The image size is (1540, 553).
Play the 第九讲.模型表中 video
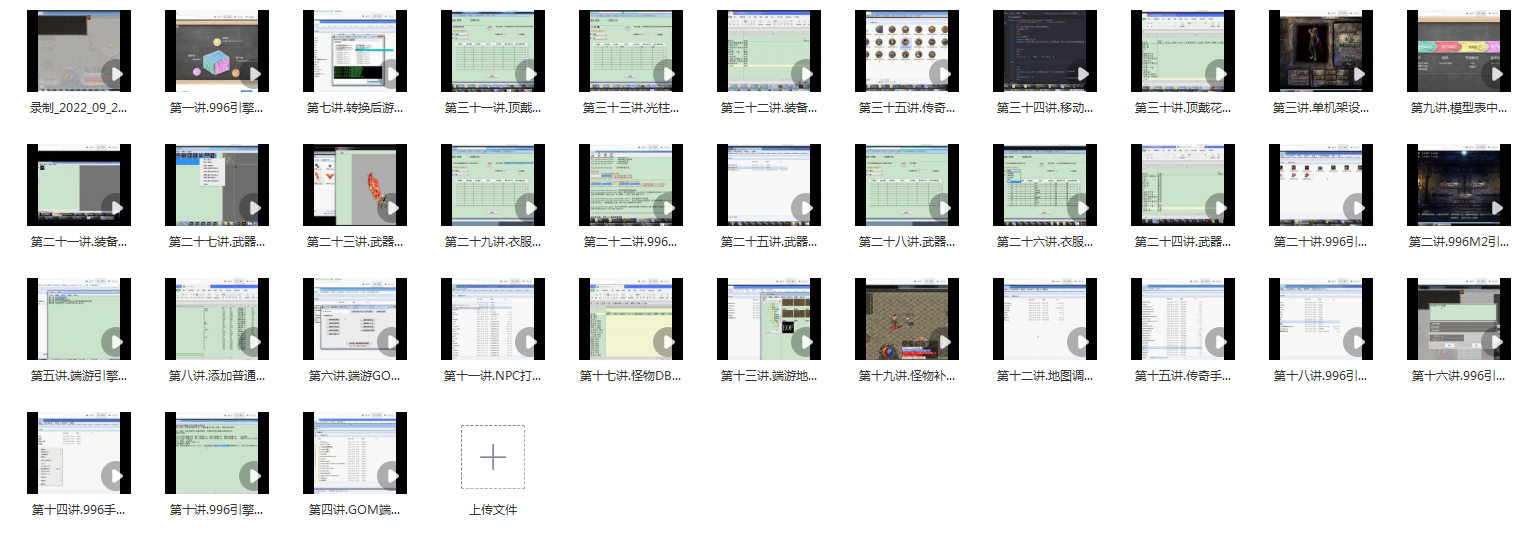(x=1493, y=74)
